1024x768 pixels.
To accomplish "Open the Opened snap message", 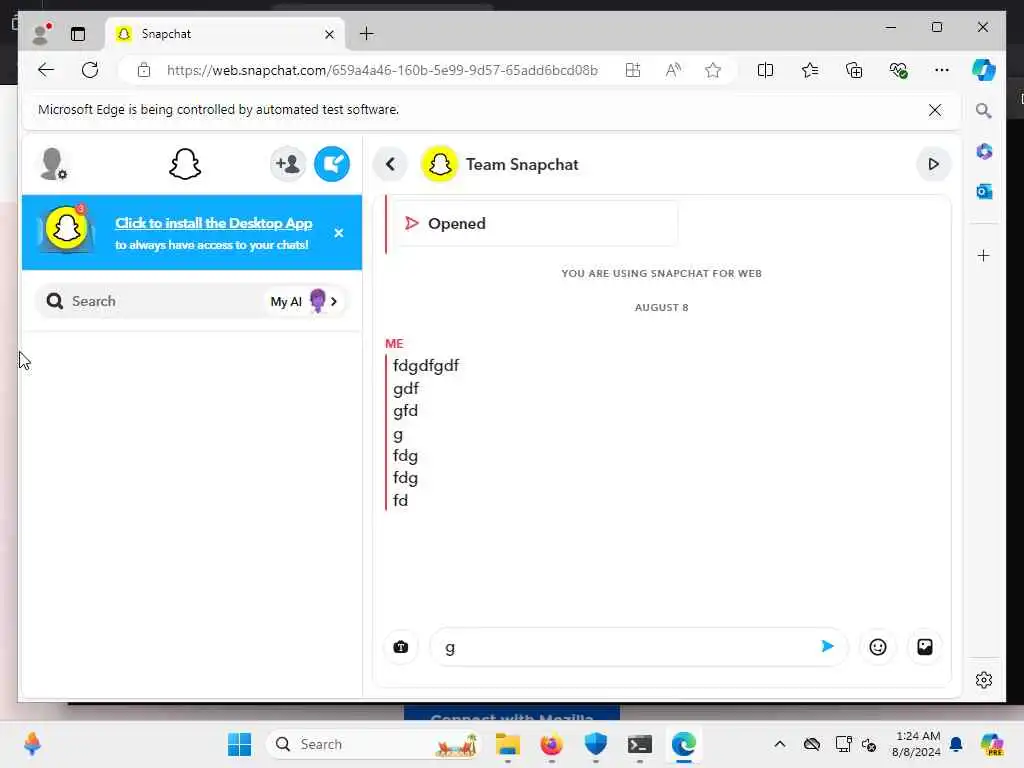I will pyautogui.click(x=535, y=223).
